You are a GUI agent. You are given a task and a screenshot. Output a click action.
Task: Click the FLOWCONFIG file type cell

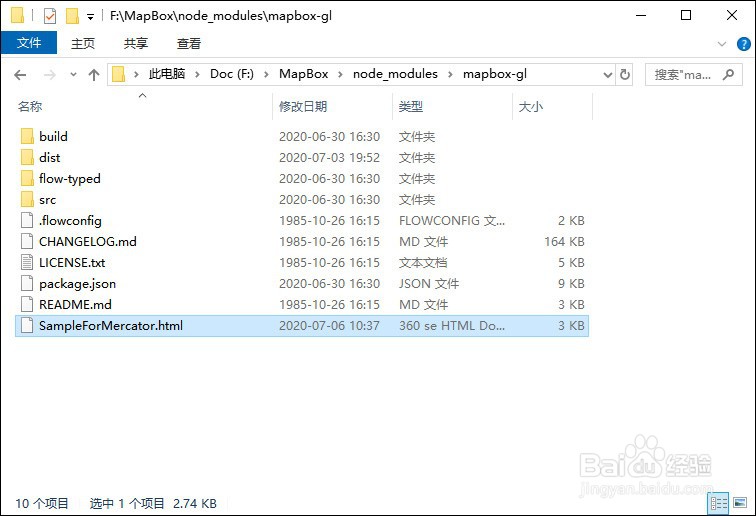pos(452,220)
